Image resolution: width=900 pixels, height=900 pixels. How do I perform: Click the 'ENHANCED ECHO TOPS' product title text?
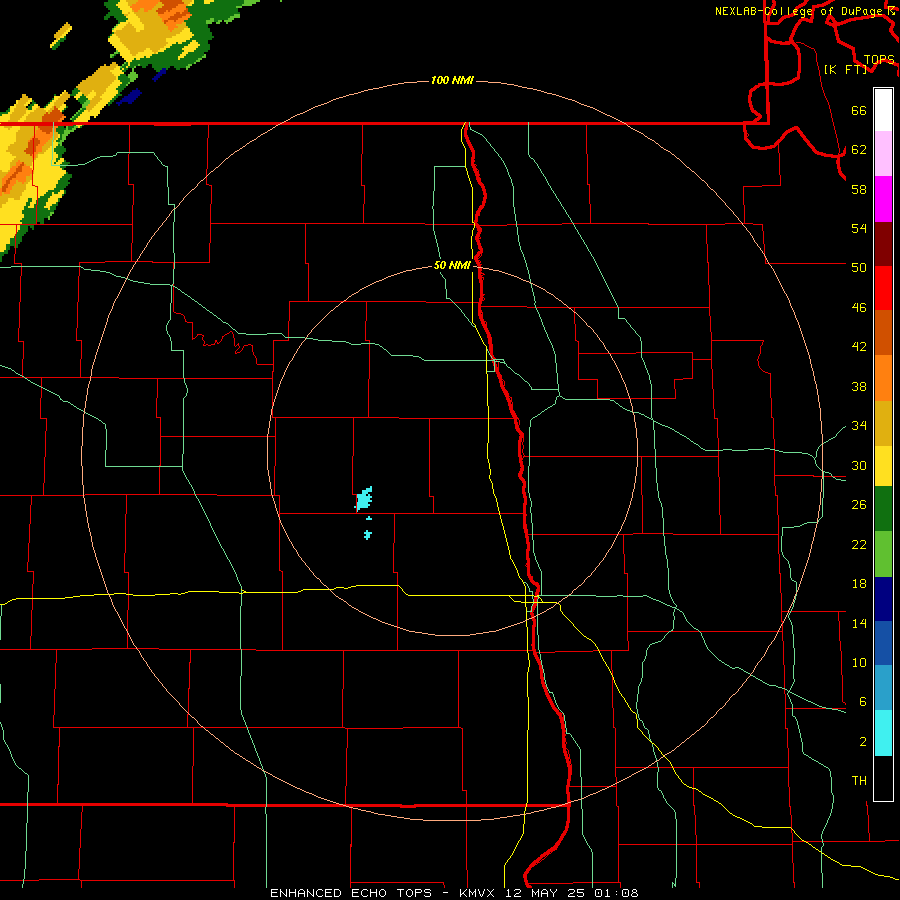point(351,893)
